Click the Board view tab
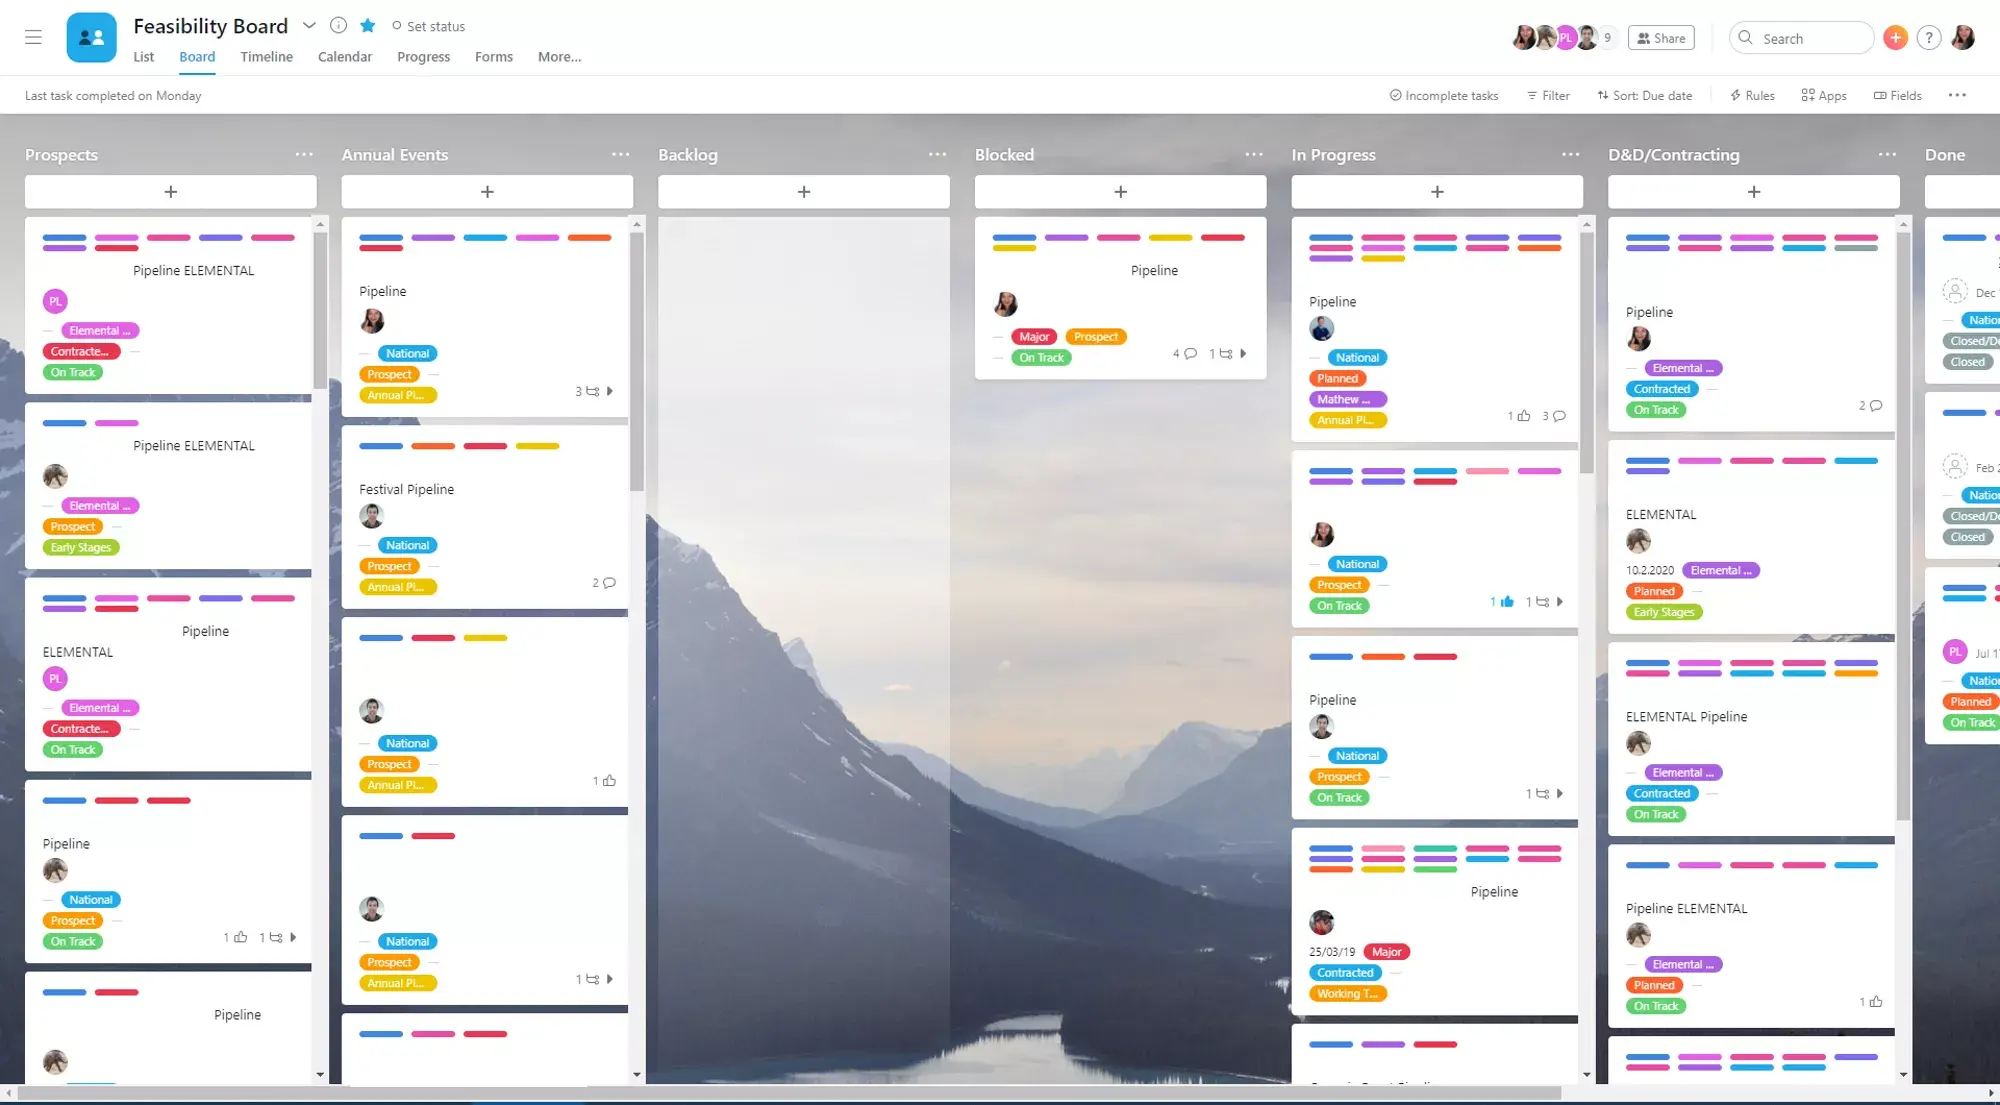The width and height of the screenshot is (2000, 1105). tap(196, 56)
